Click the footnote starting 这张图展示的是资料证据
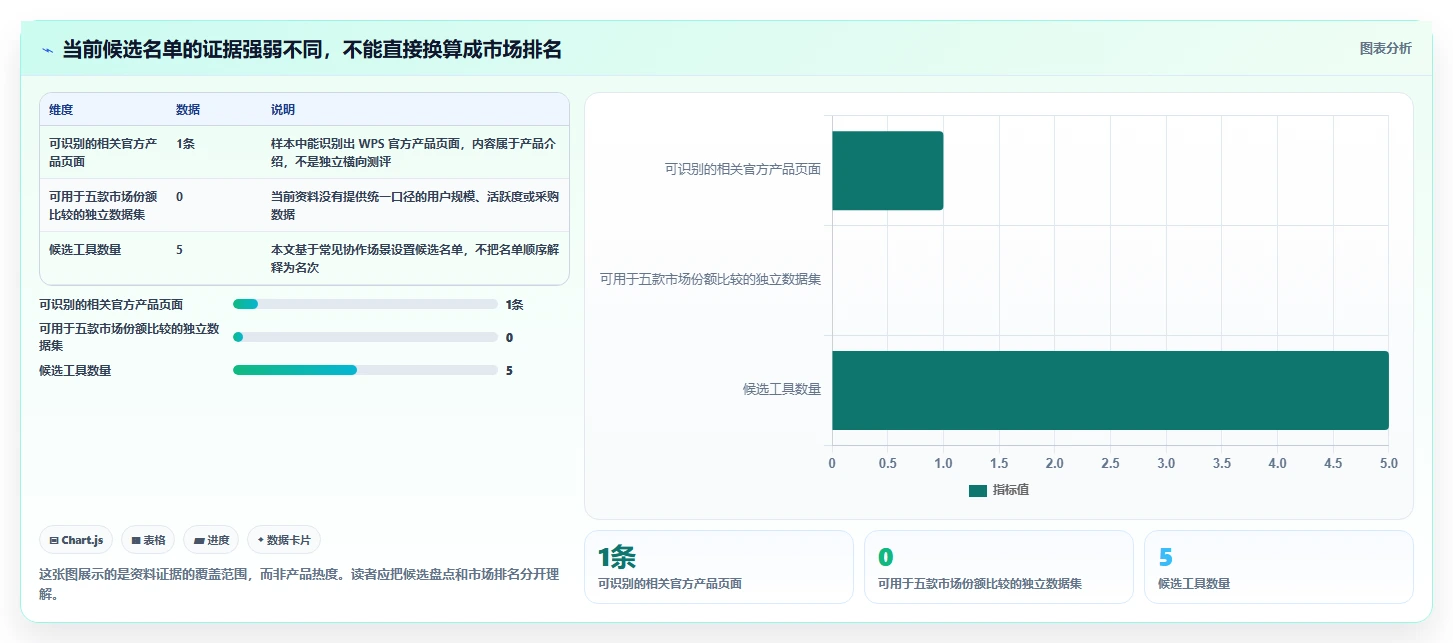This screenshot has height=643, width=1453. (x=299, y=584)
